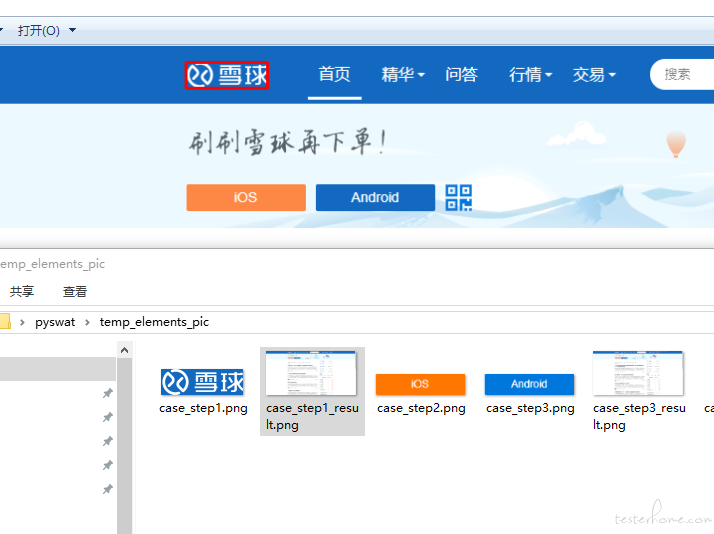714x534 pixels.
Task: Click the case_step3_result.png file name label
Action: 639,417
